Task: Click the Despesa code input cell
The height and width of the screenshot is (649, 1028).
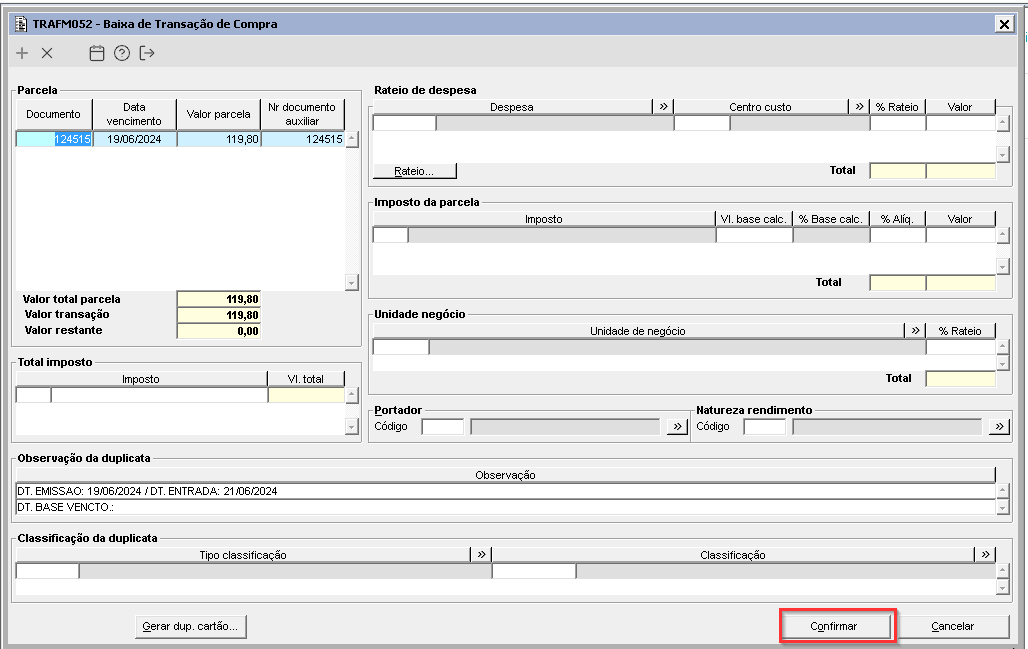Action: click(x=405, y=123)
